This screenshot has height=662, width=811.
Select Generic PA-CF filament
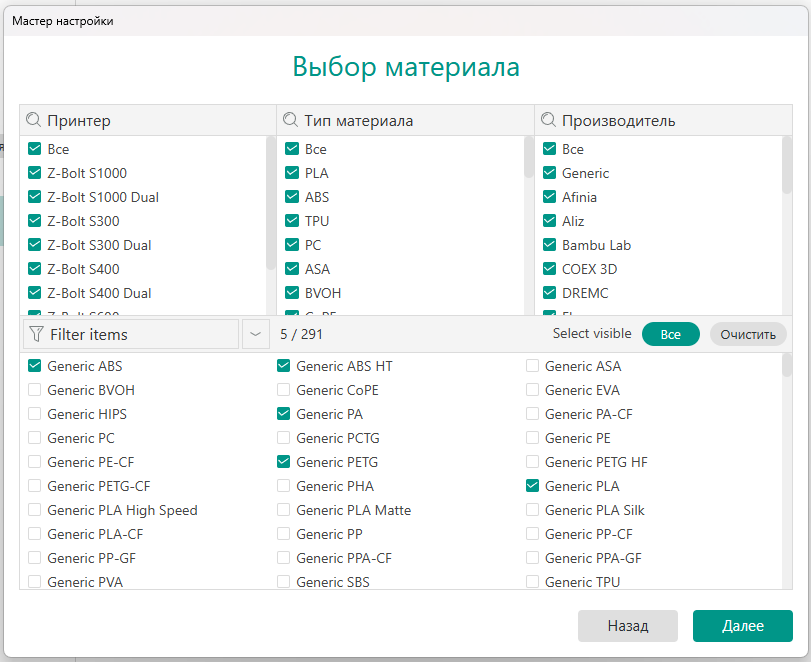[532, 414]
